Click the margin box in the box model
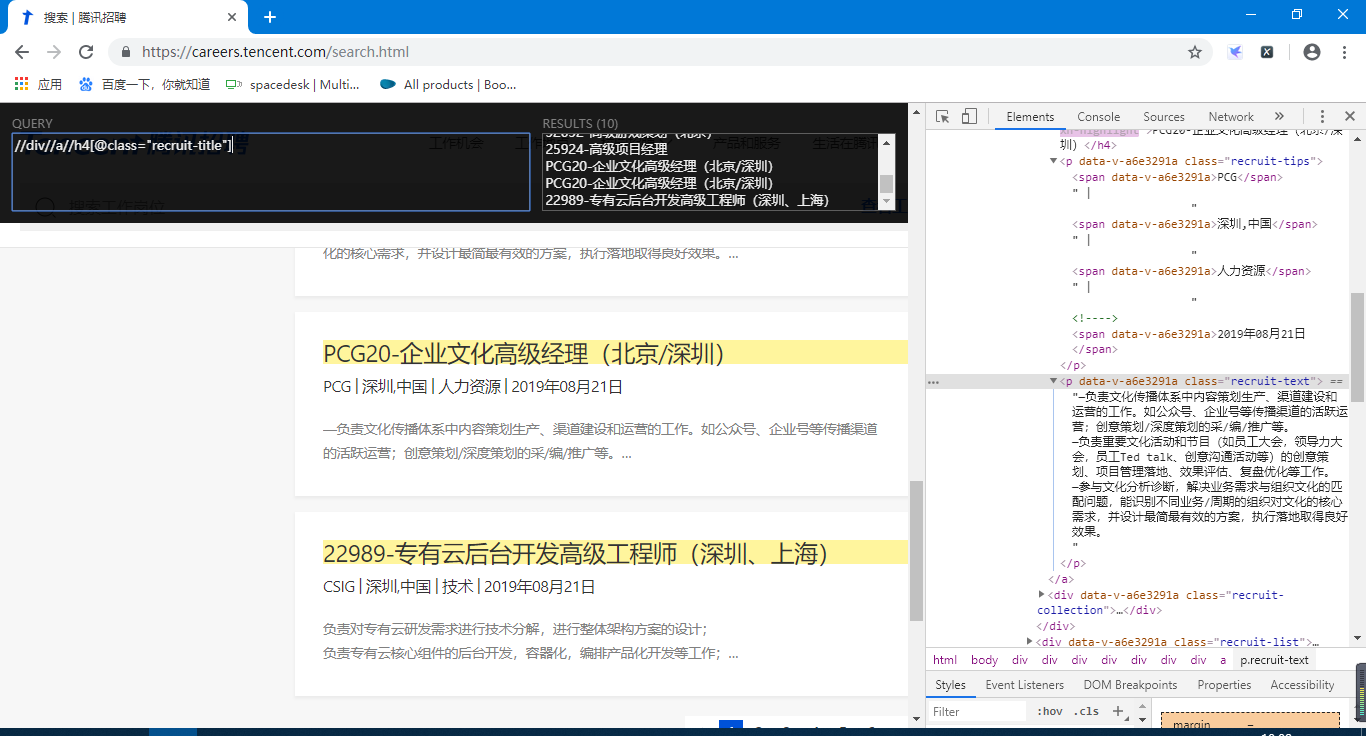The height and width of the screenshot is (736, 1366). click(1250, 723)
